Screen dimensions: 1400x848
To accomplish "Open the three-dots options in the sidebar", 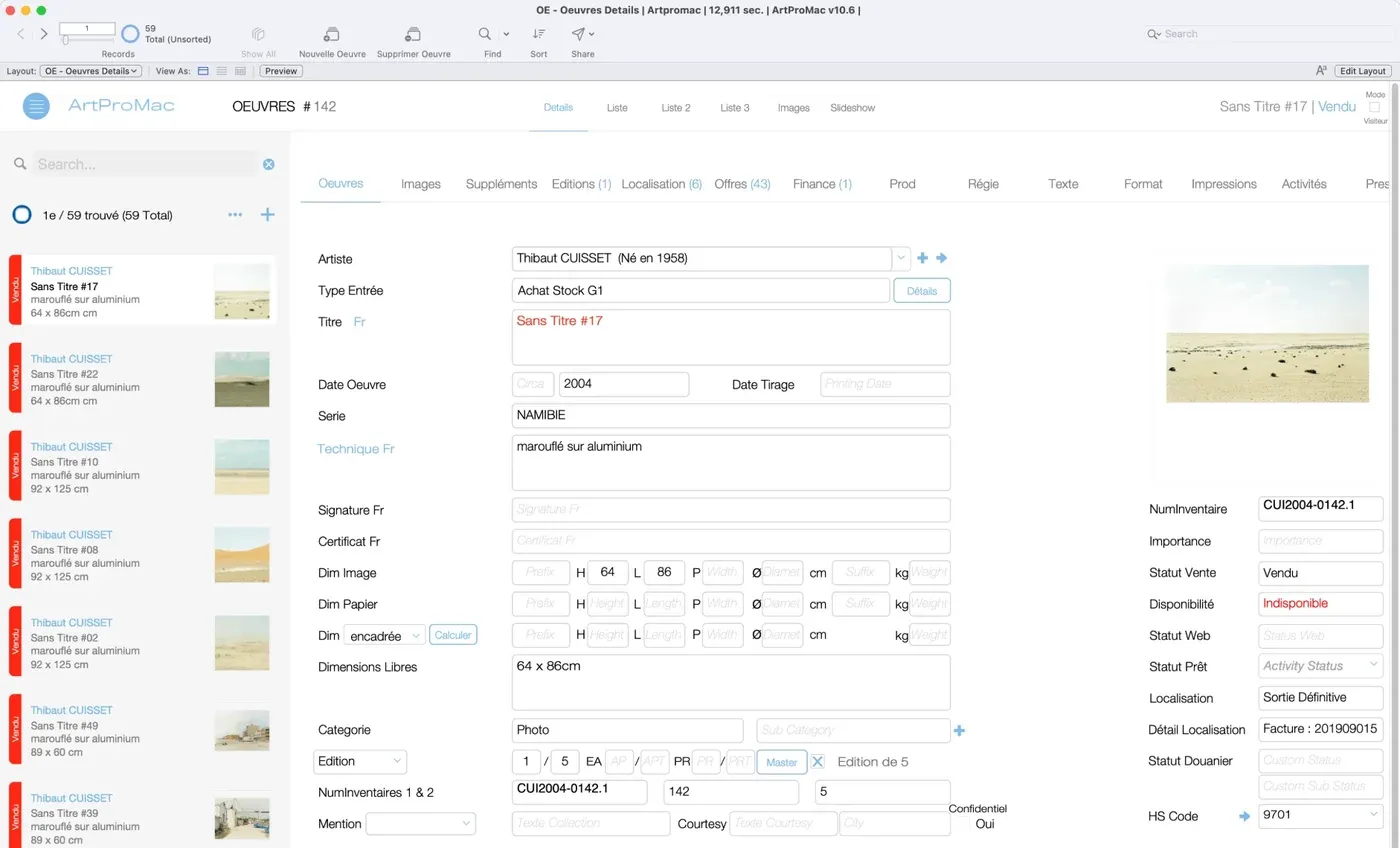I will tap(235, 215).
